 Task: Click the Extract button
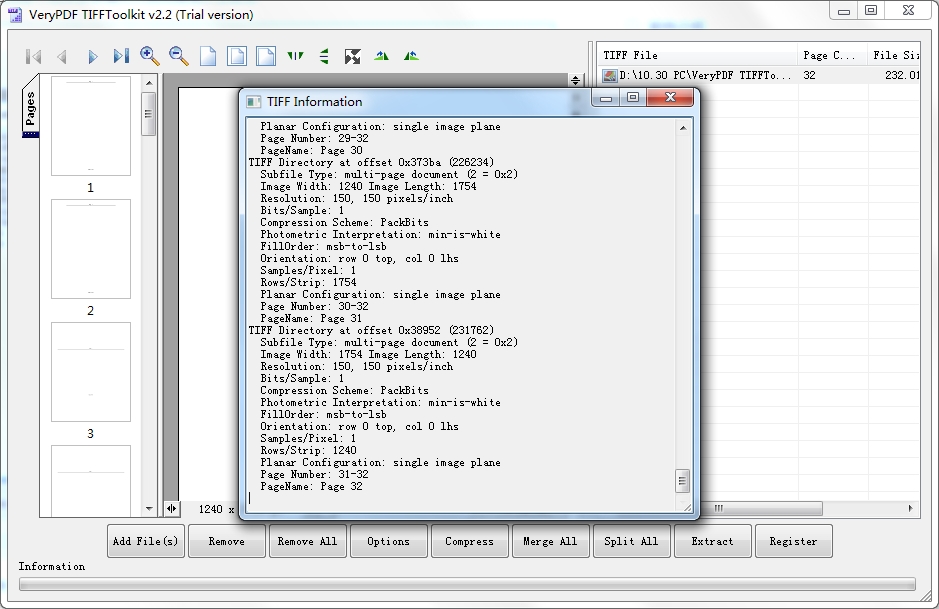point(712,541)
